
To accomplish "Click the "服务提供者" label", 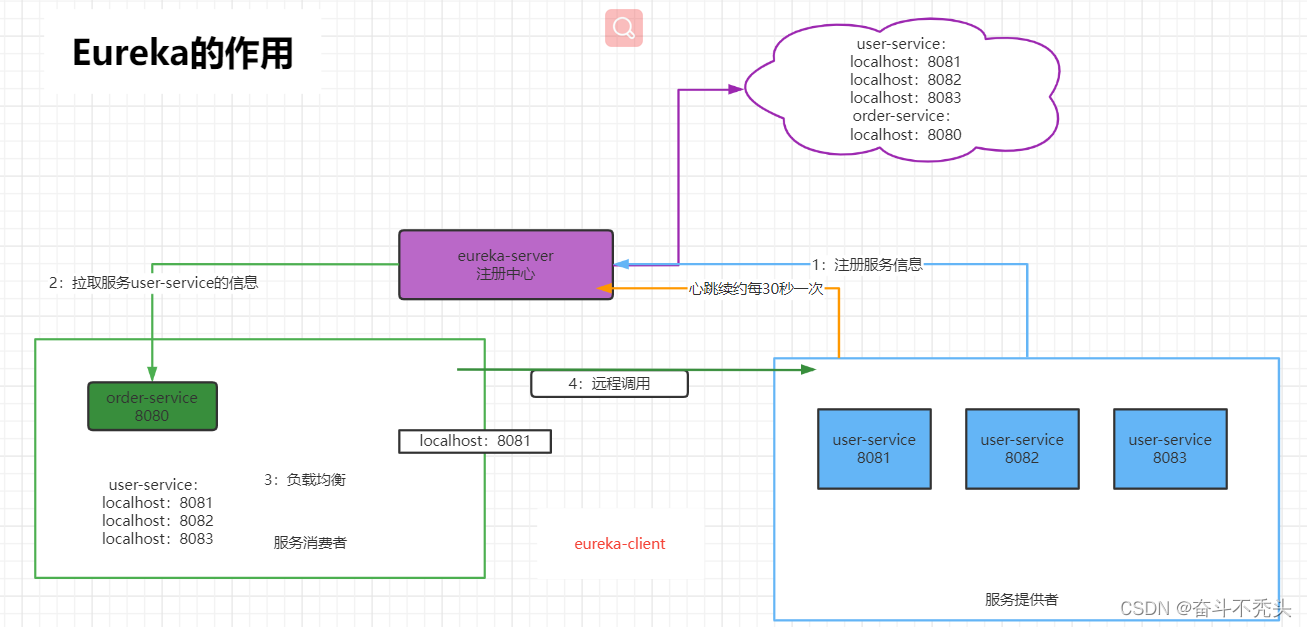I will (x=1022, y=600).
